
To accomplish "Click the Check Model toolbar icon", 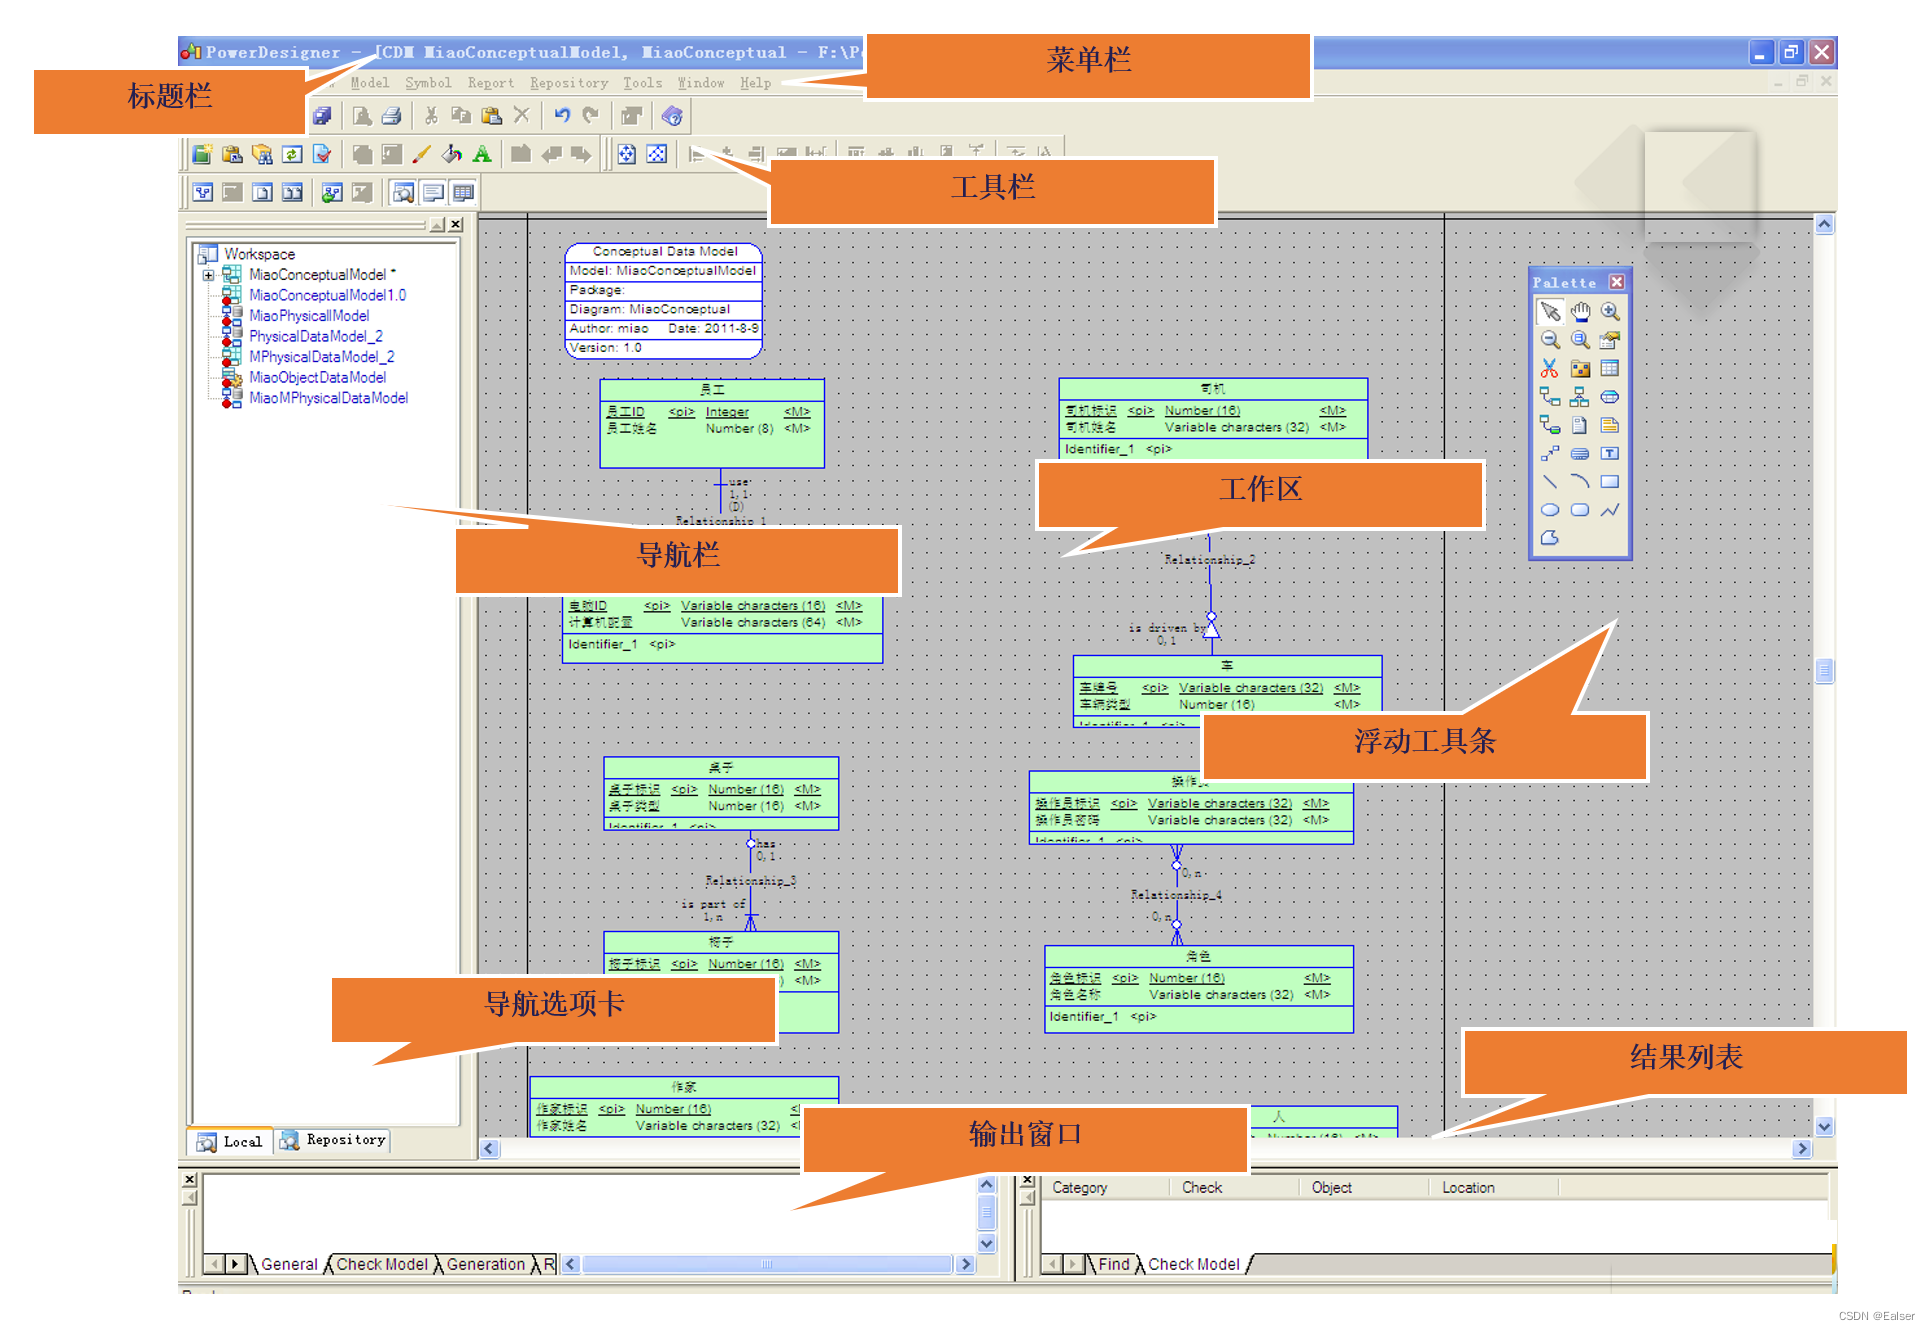I will (322, 154).
